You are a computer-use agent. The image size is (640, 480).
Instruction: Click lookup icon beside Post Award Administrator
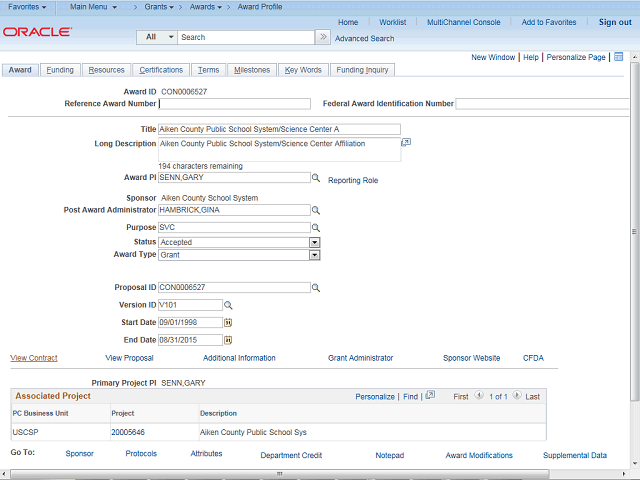coord(315,211)
